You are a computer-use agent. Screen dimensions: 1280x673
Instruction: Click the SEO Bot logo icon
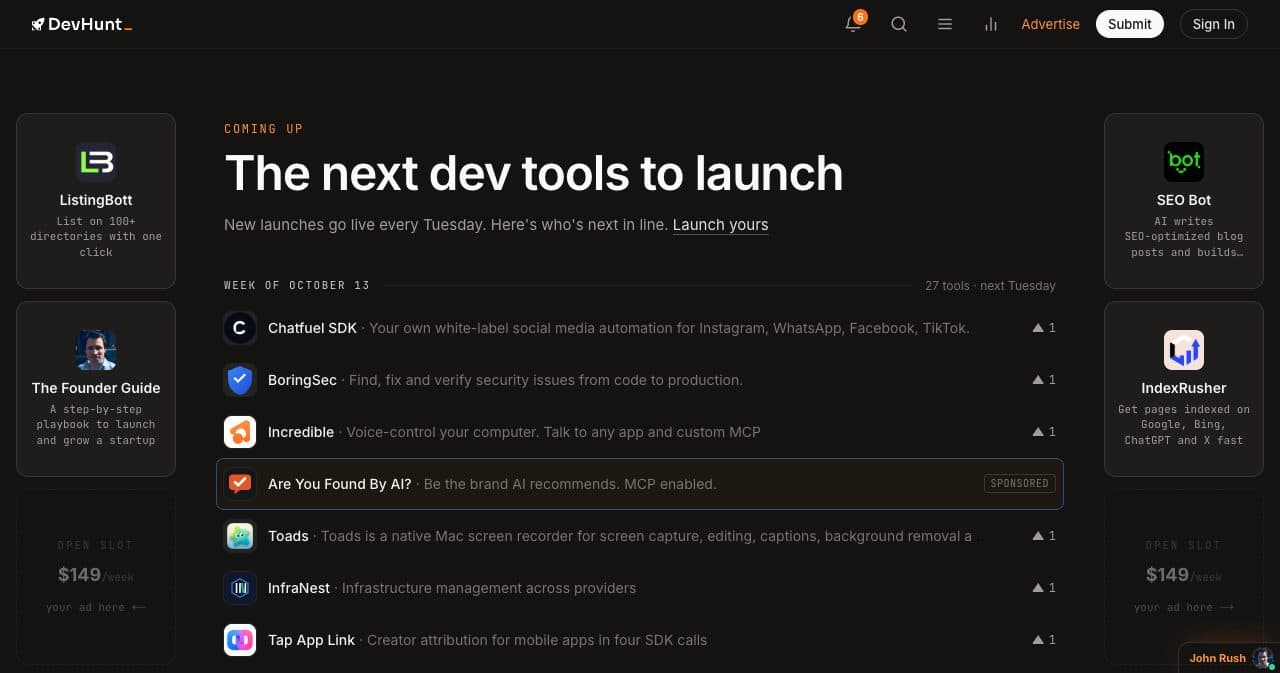[x=1184, y=162]
